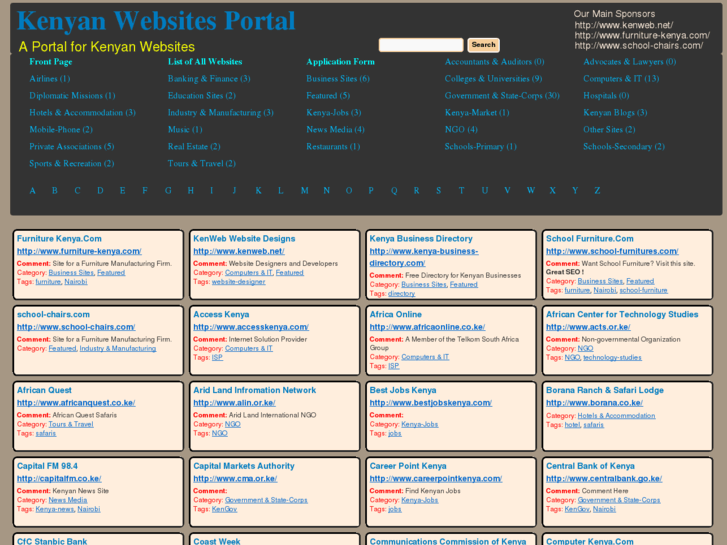Click ISP tag on Africa Online card

pyautogui.click(x=393, y=366)
